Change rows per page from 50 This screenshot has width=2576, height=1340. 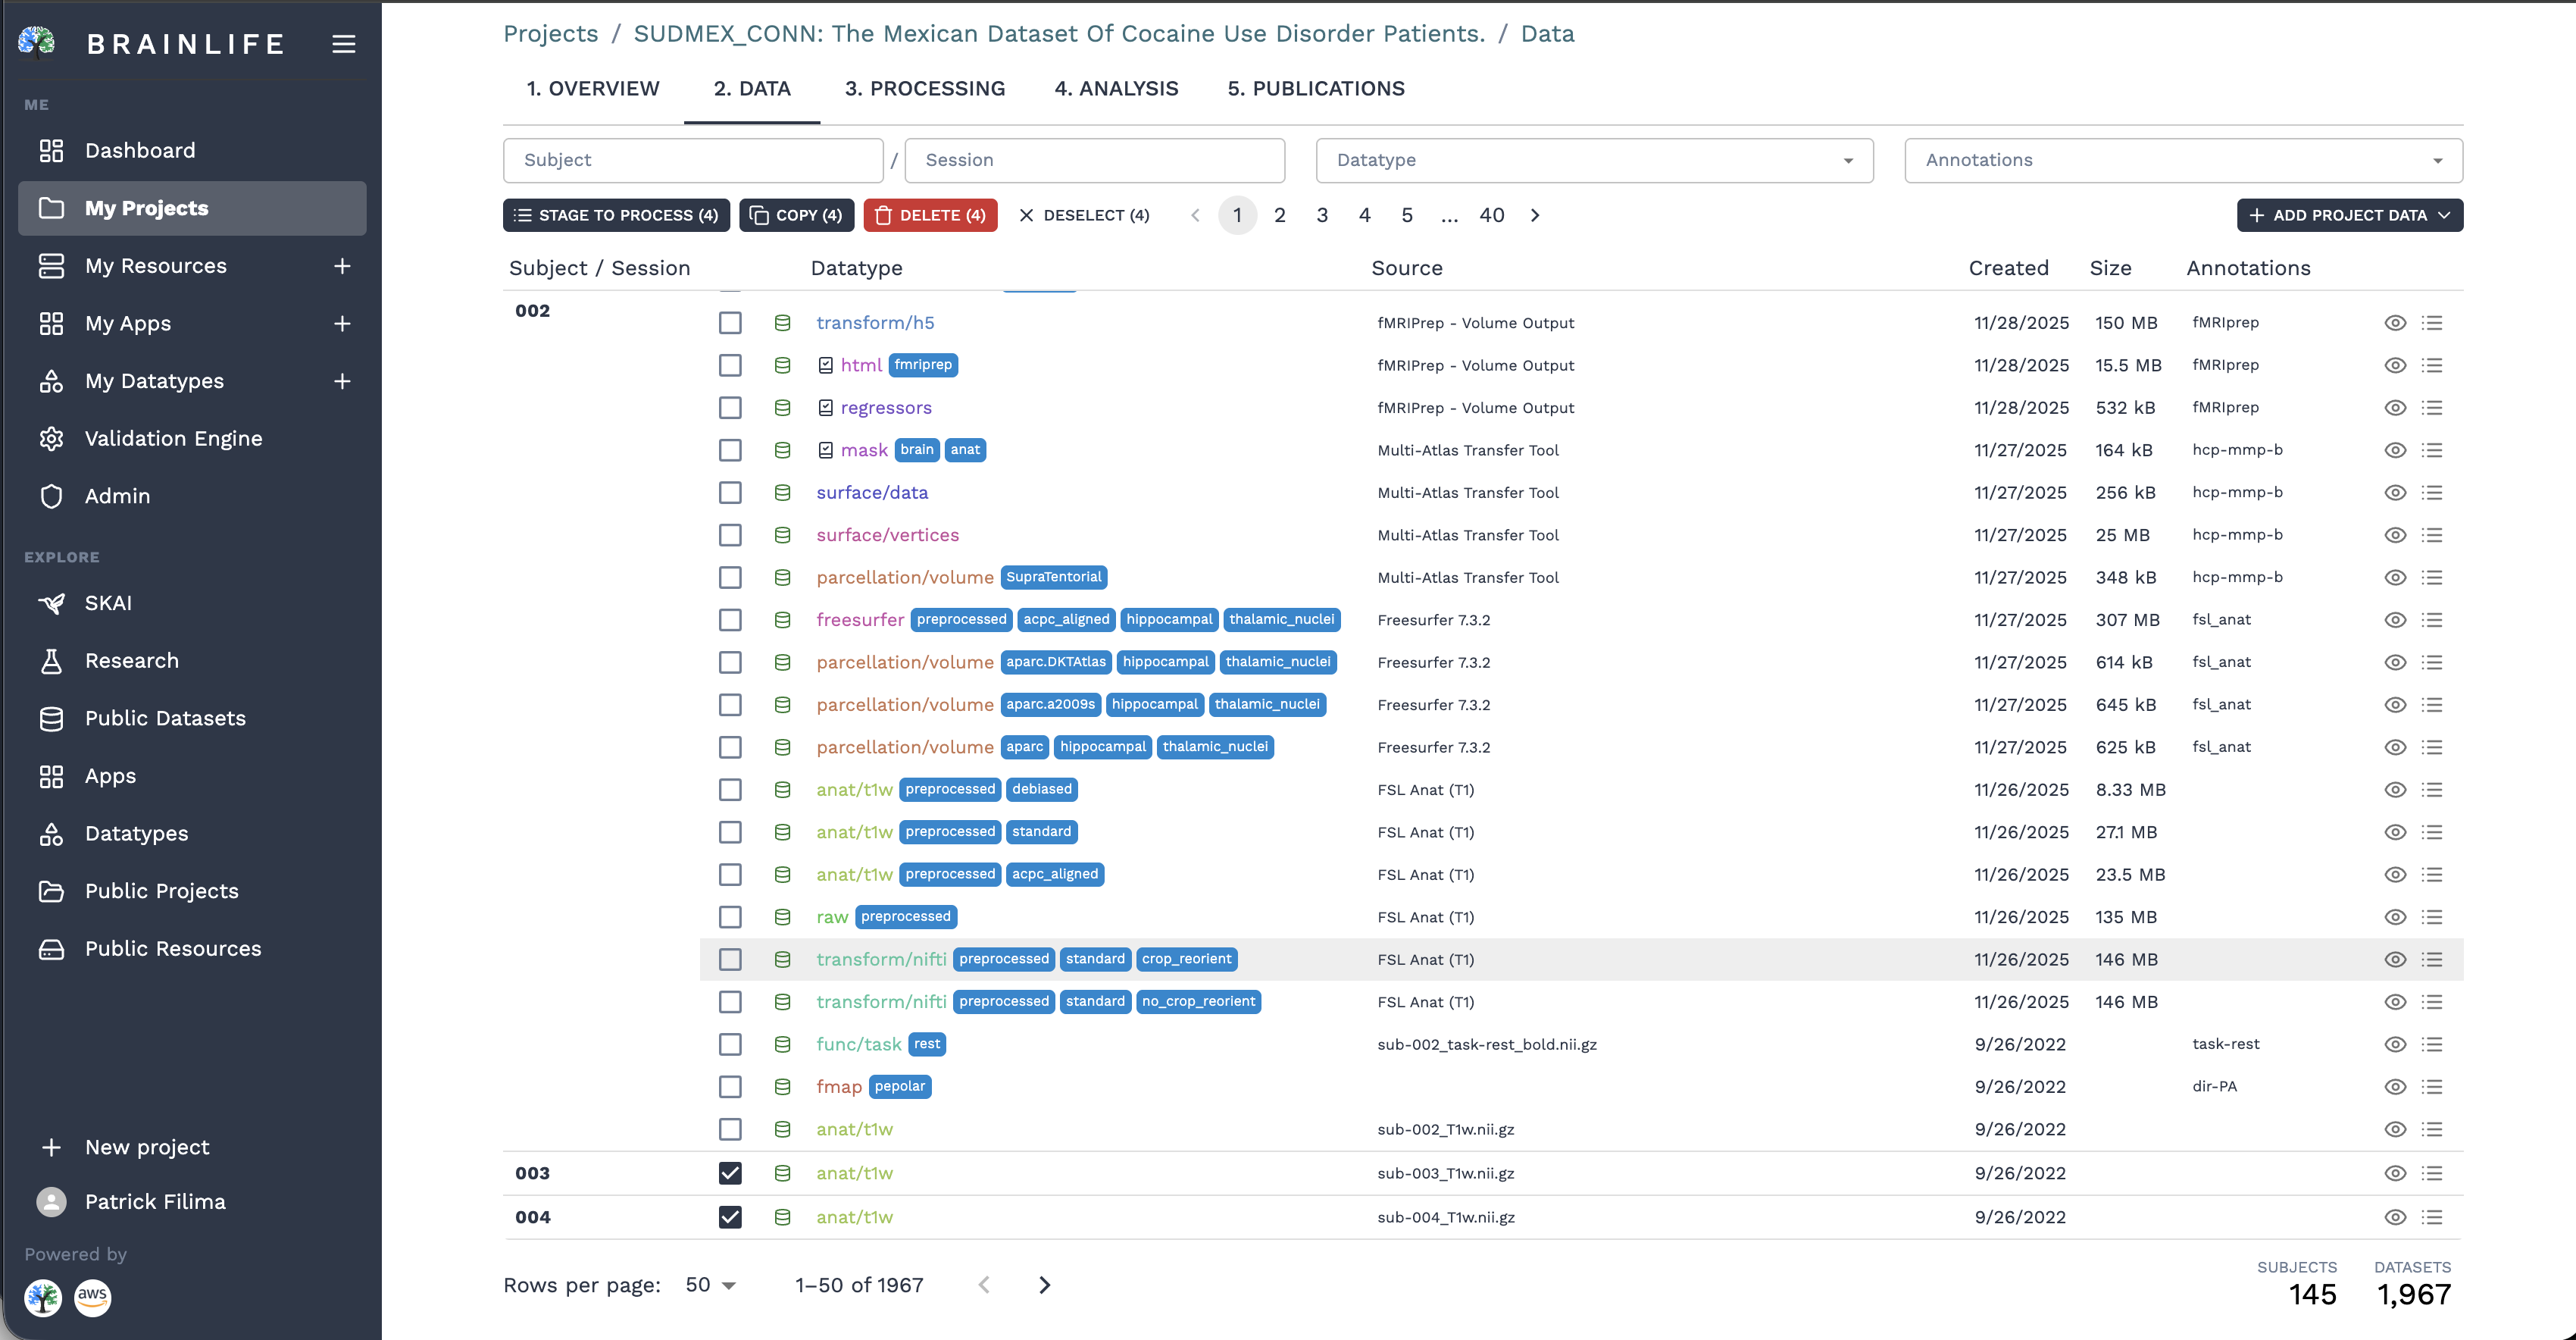(711, 1285)
